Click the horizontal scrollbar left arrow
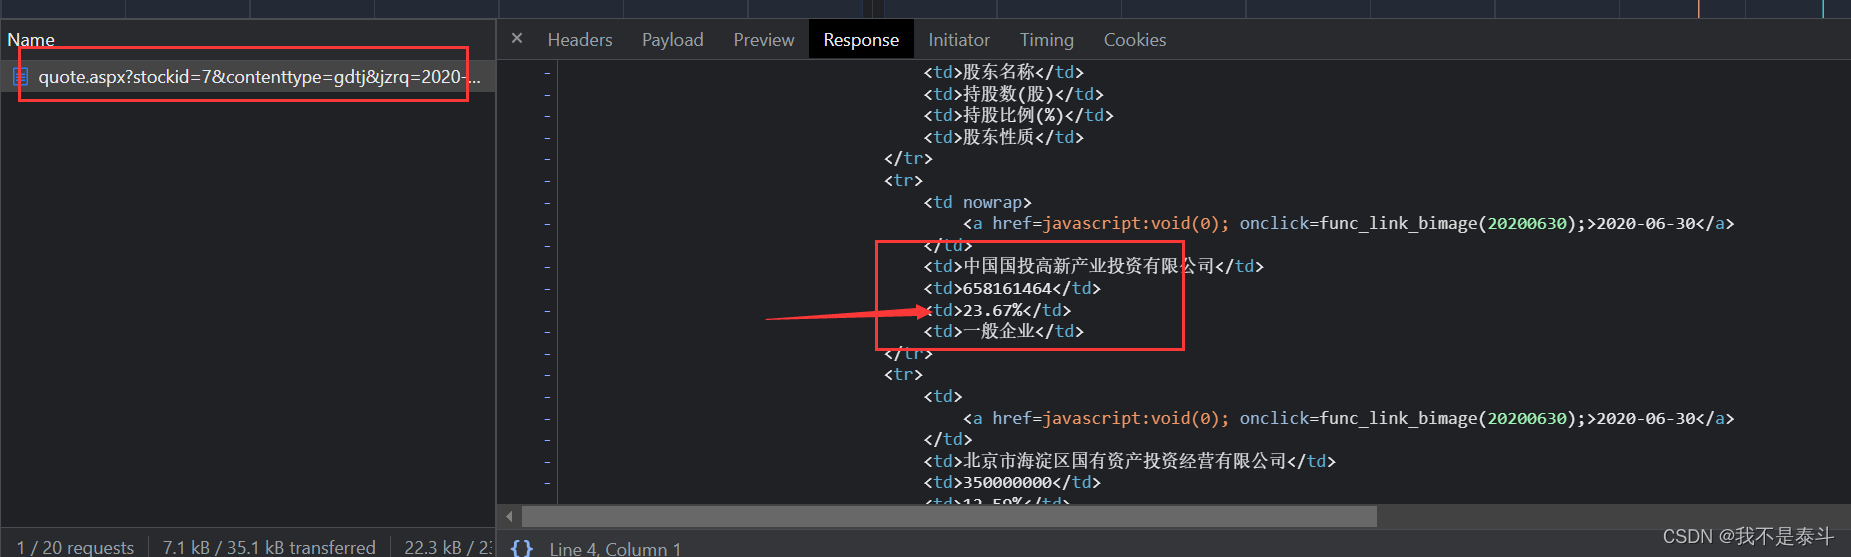Screen dimensions: 1851x557 pos(510,517)
